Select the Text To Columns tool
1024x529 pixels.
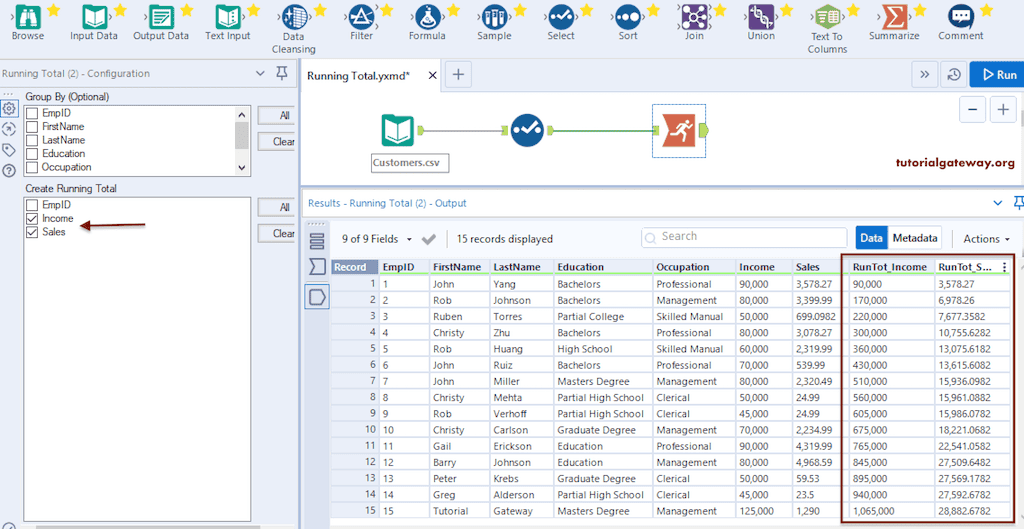click(827, 16)
